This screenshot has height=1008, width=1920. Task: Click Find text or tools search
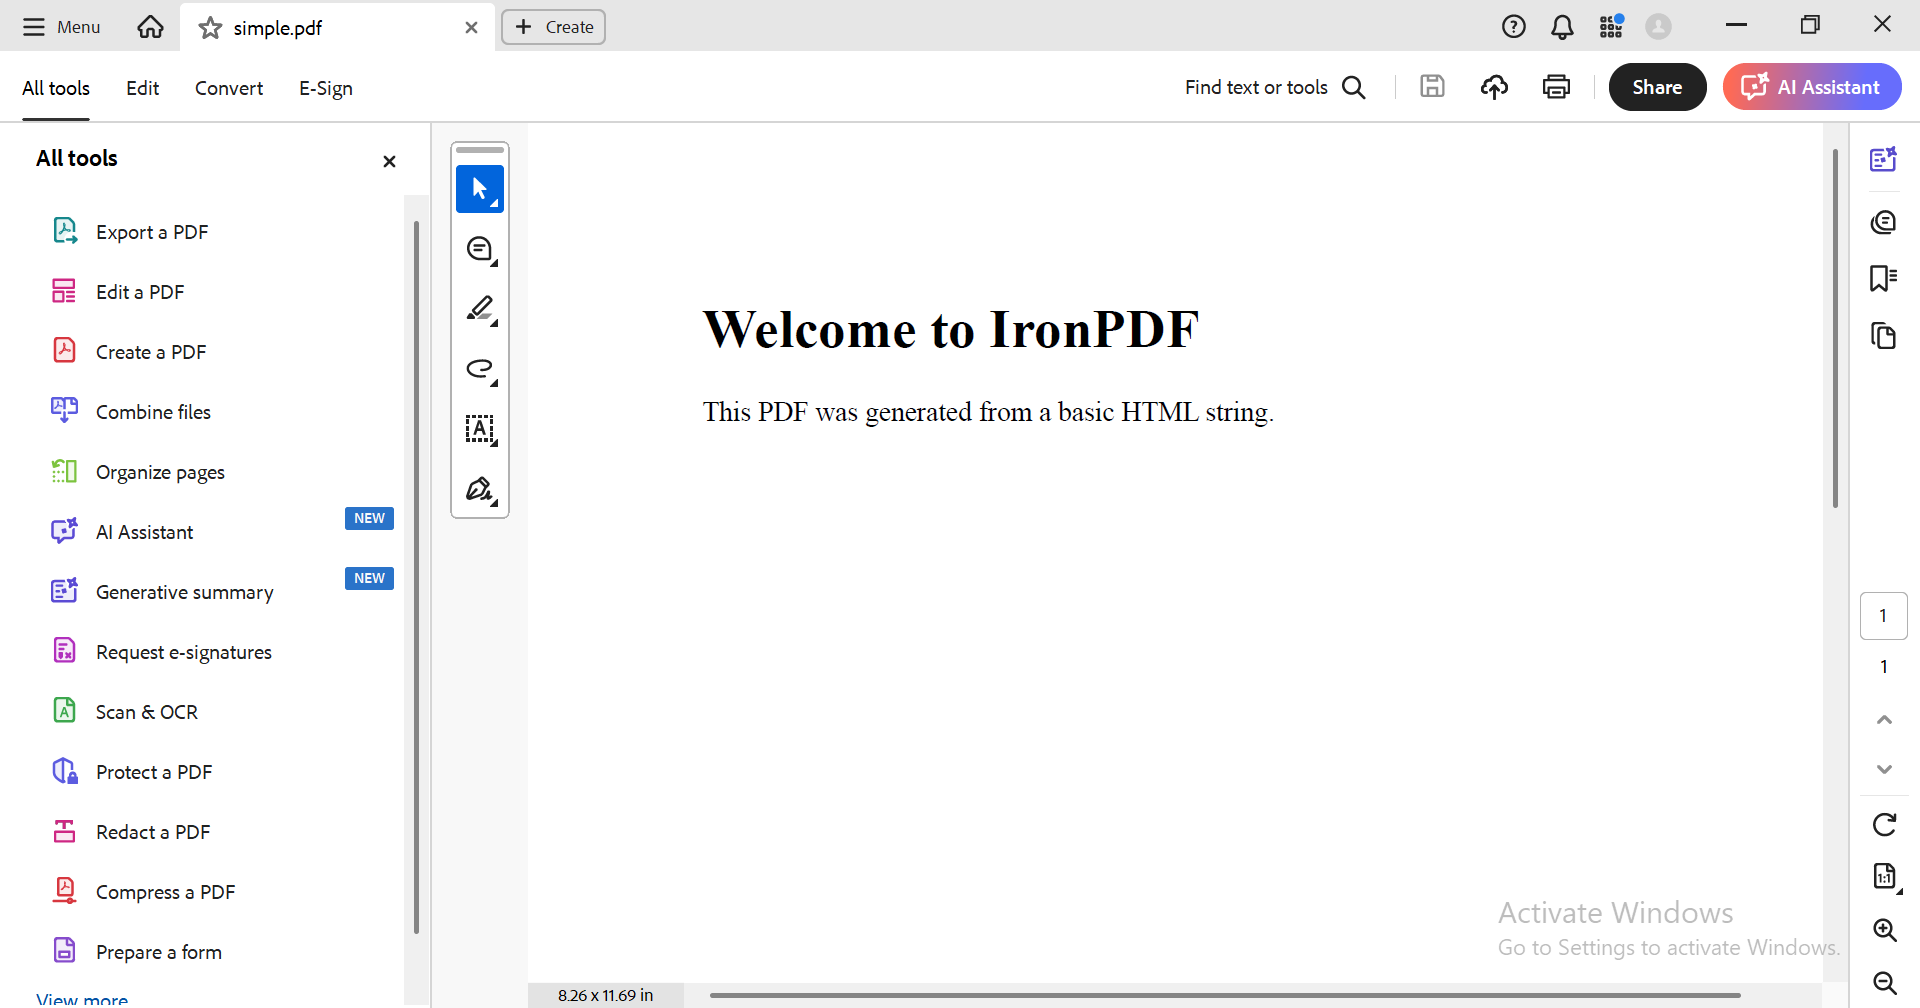pos(1275,87)
